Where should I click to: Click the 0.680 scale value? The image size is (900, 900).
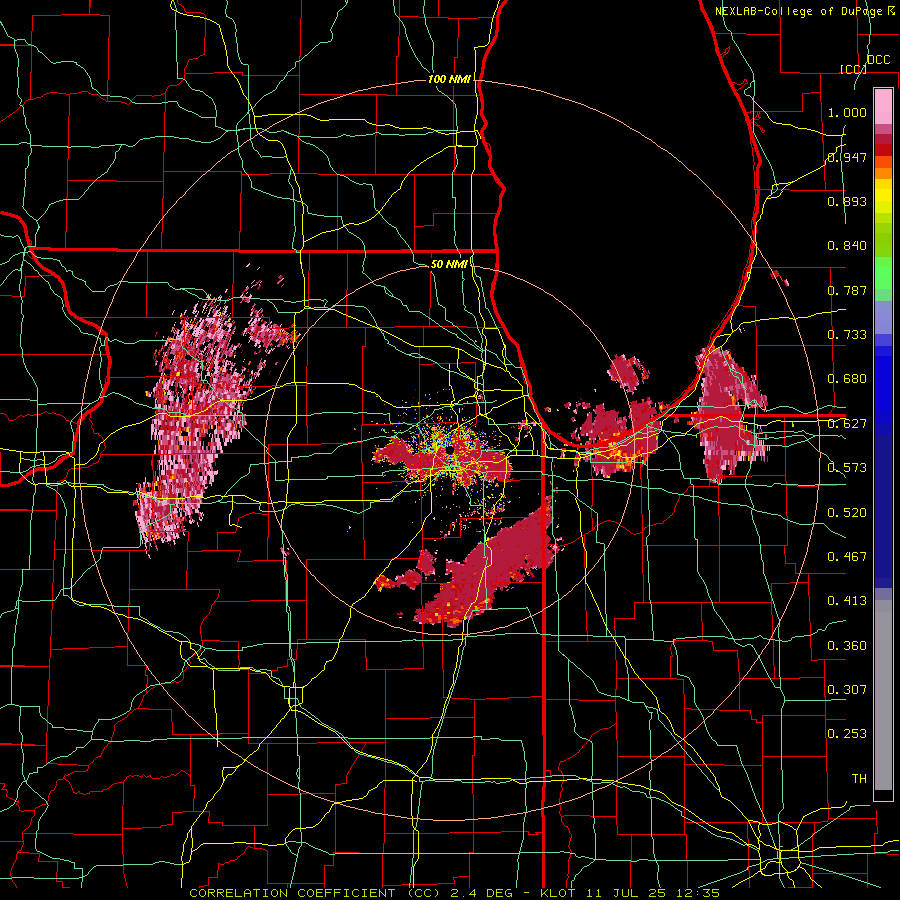tap(847, 379)
